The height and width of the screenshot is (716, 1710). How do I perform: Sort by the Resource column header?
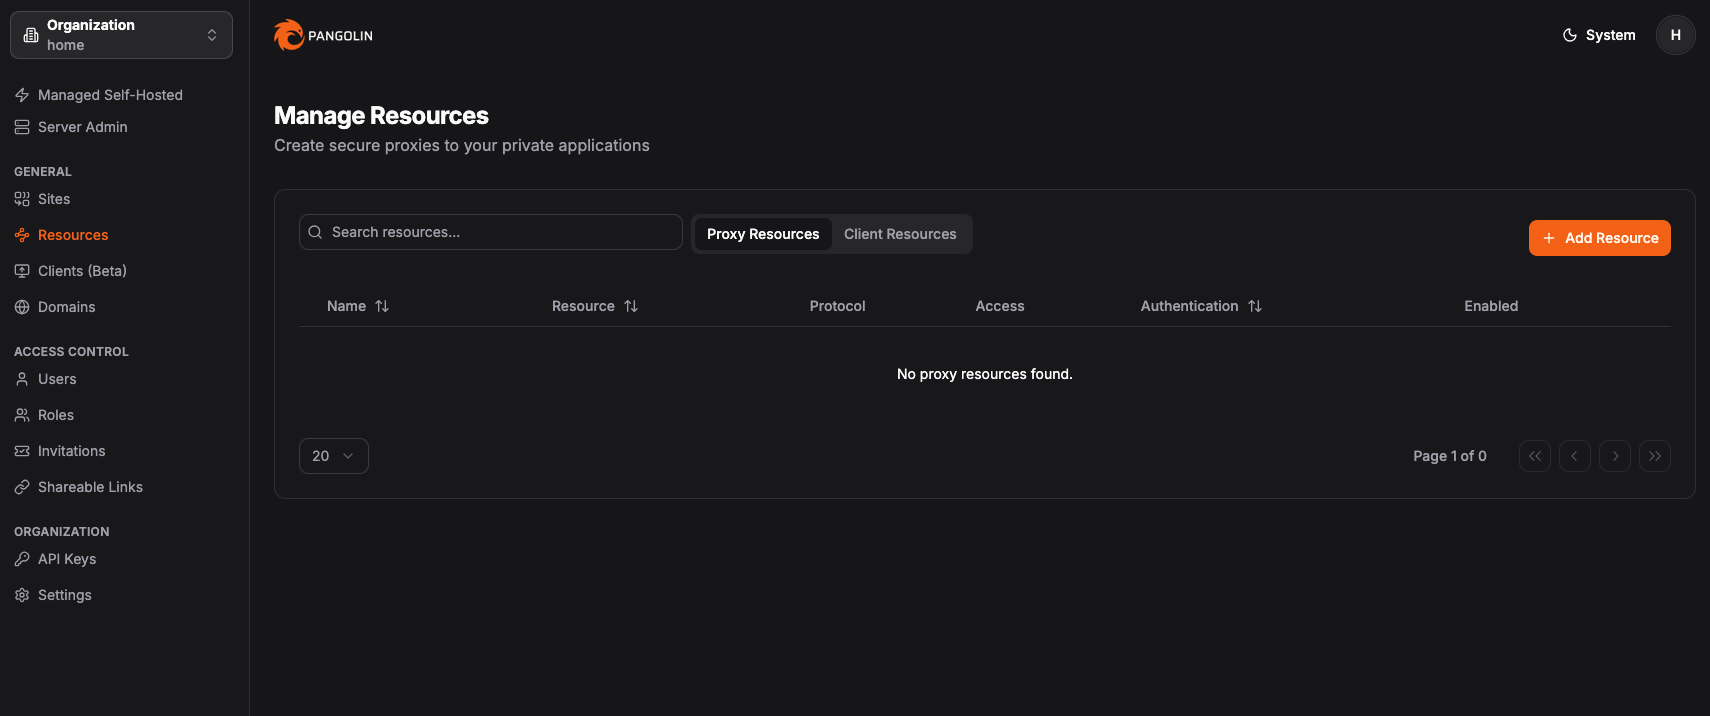coord(594,306)
